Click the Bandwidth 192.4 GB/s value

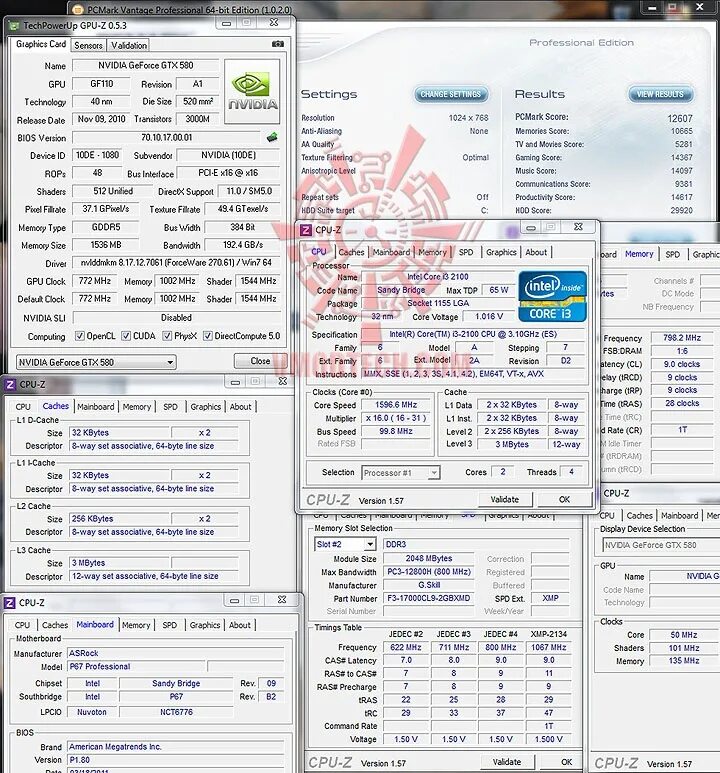[243, 245]
